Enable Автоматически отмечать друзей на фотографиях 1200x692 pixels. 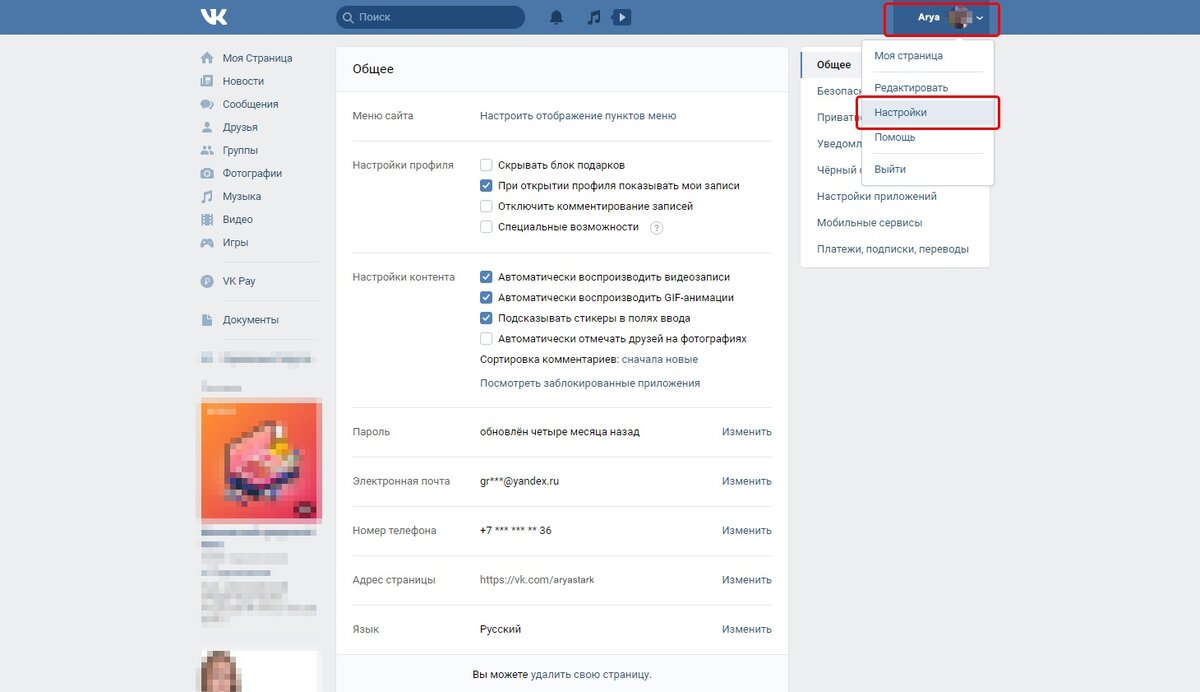486,338
